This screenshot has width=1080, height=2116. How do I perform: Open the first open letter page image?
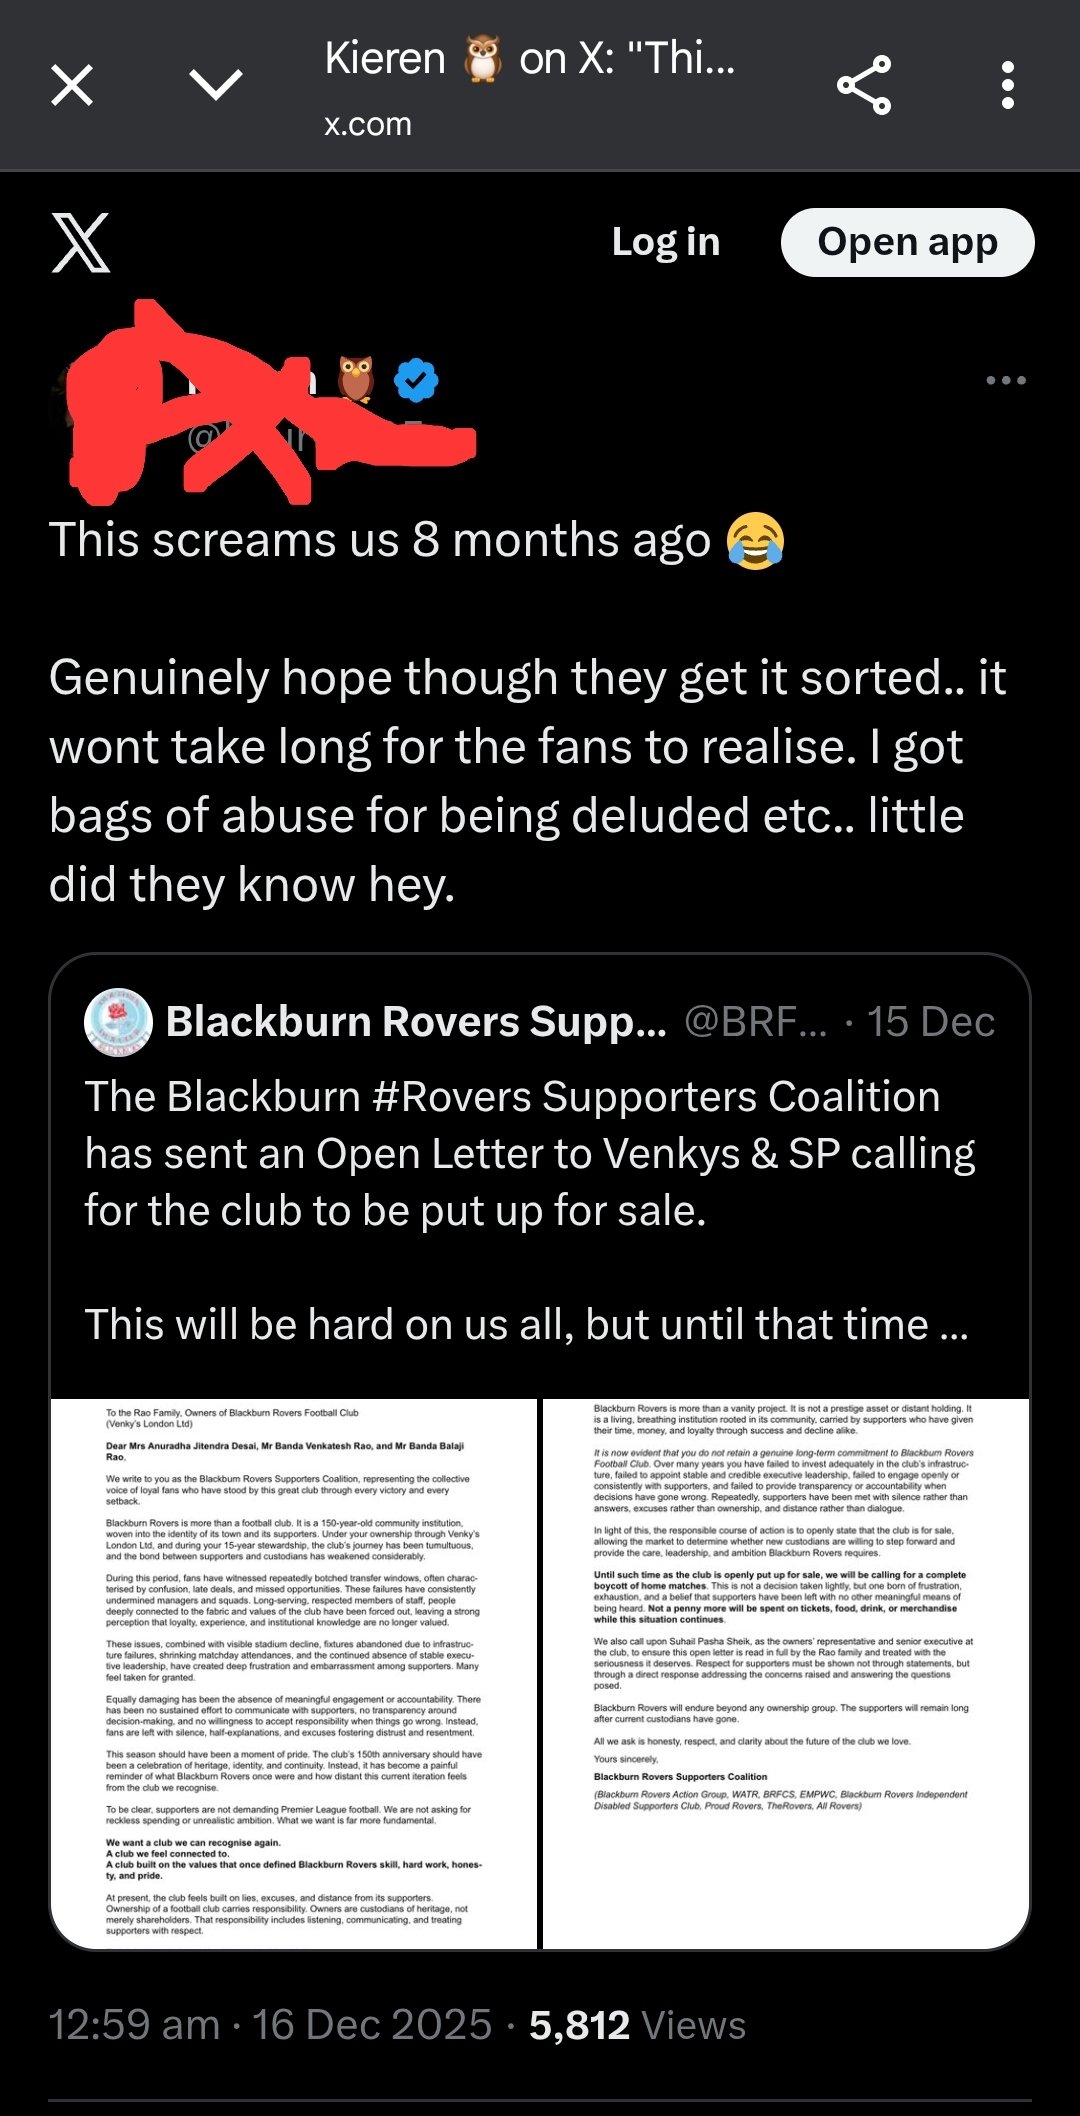(294, 1673)
